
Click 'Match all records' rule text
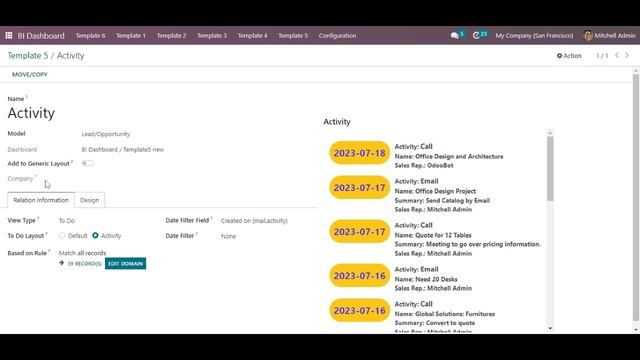click(x=82, y=253)
